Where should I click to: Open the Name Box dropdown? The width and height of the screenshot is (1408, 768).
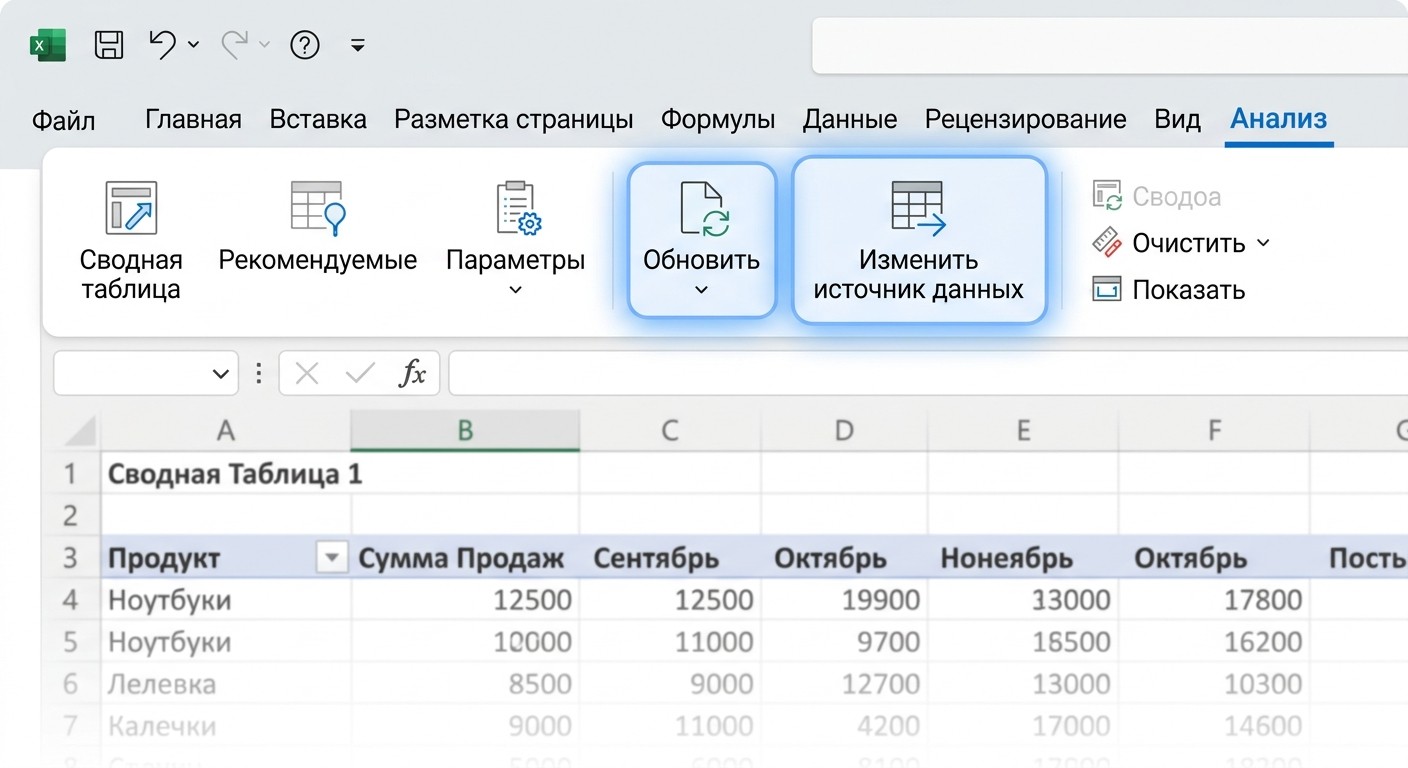pos(220,375)
